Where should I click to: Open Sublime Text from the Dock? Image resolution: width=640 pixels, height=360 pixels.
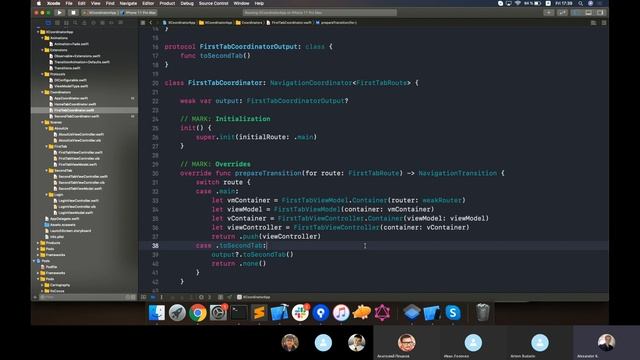(x=259, y=313)
